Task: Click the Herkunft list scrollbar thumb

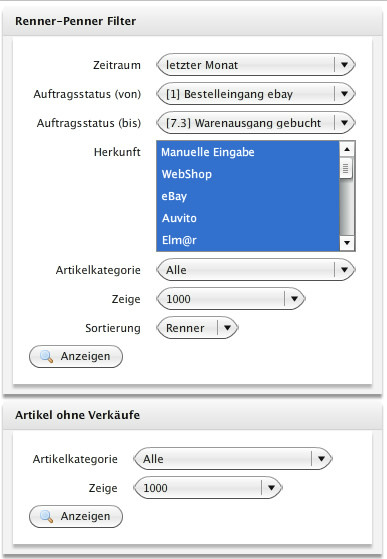Action: pos(345,168)
